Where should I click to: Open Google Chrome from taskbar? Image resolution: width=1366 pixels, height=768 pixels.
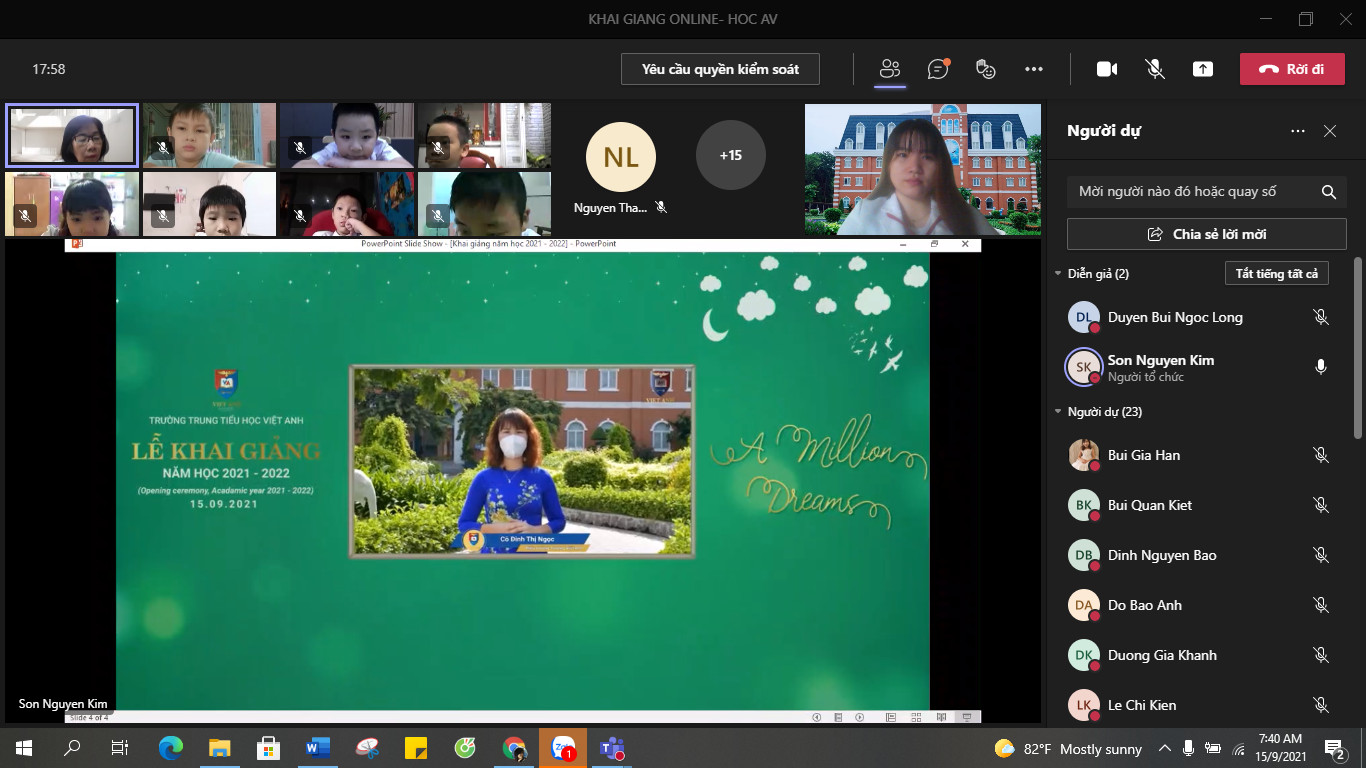(x=514, y=747)
